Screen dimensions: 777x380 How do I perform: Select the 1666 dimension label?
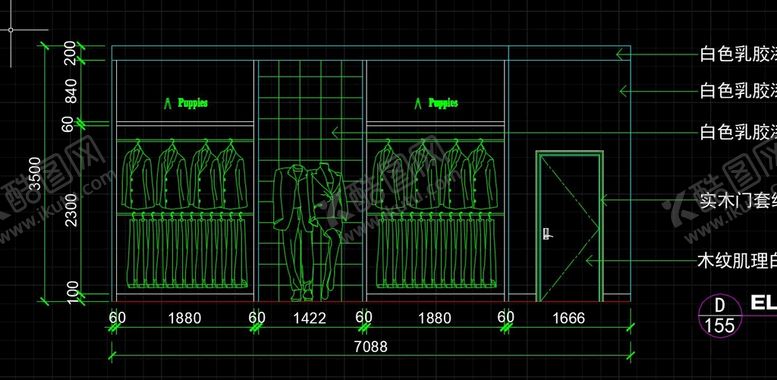[568, 318]
